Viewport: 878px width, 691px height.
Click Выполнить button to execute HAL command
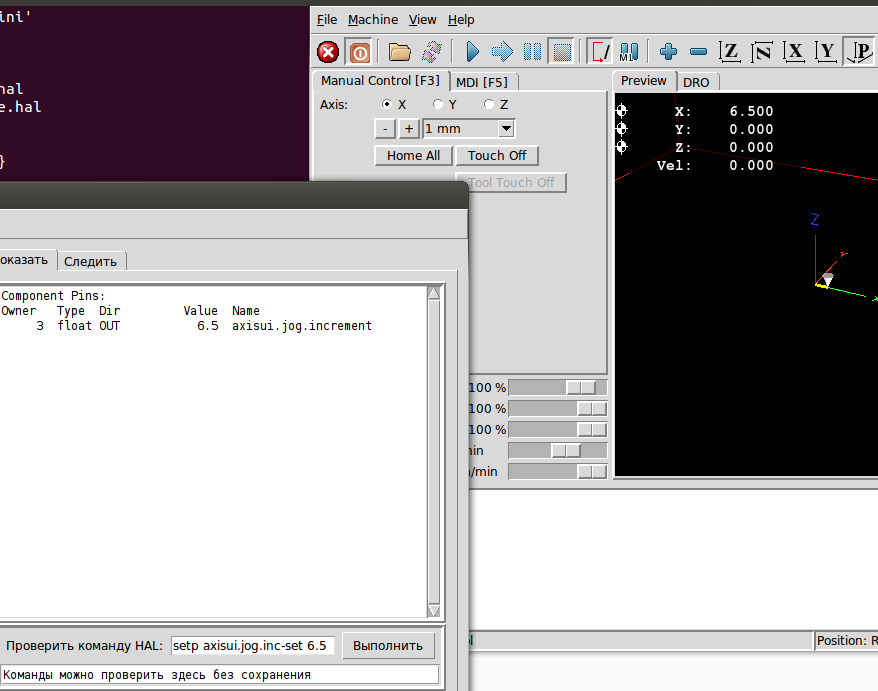(x=388, y=646)
